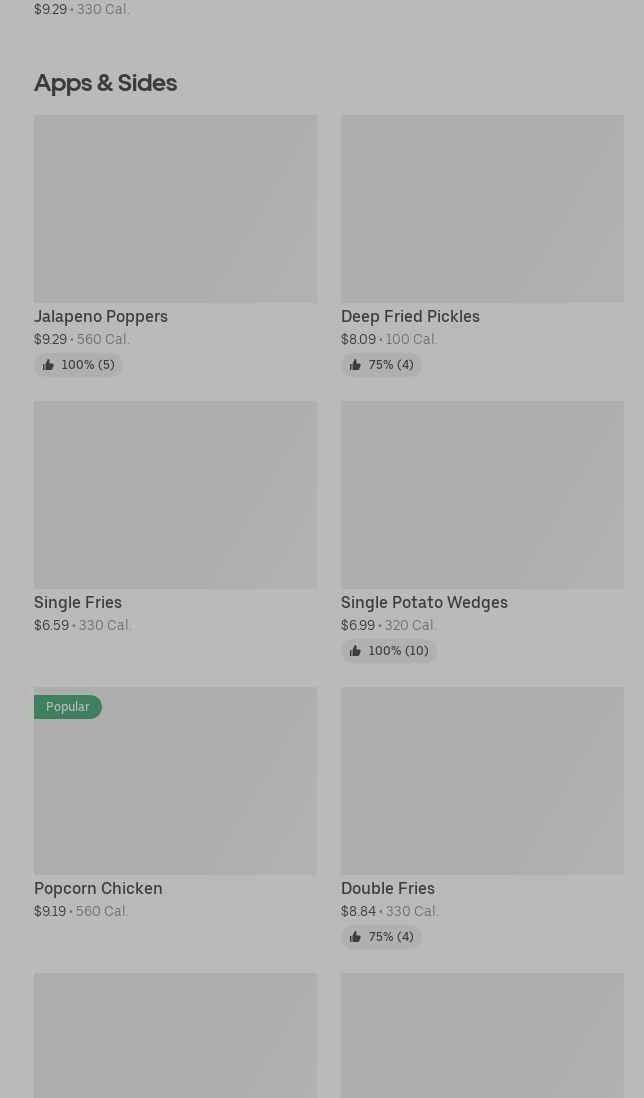Click thumbs-up icon under Double Fries
This screenshot has width=644, height=1098.
pyautogui.click(x=355, y=937)
